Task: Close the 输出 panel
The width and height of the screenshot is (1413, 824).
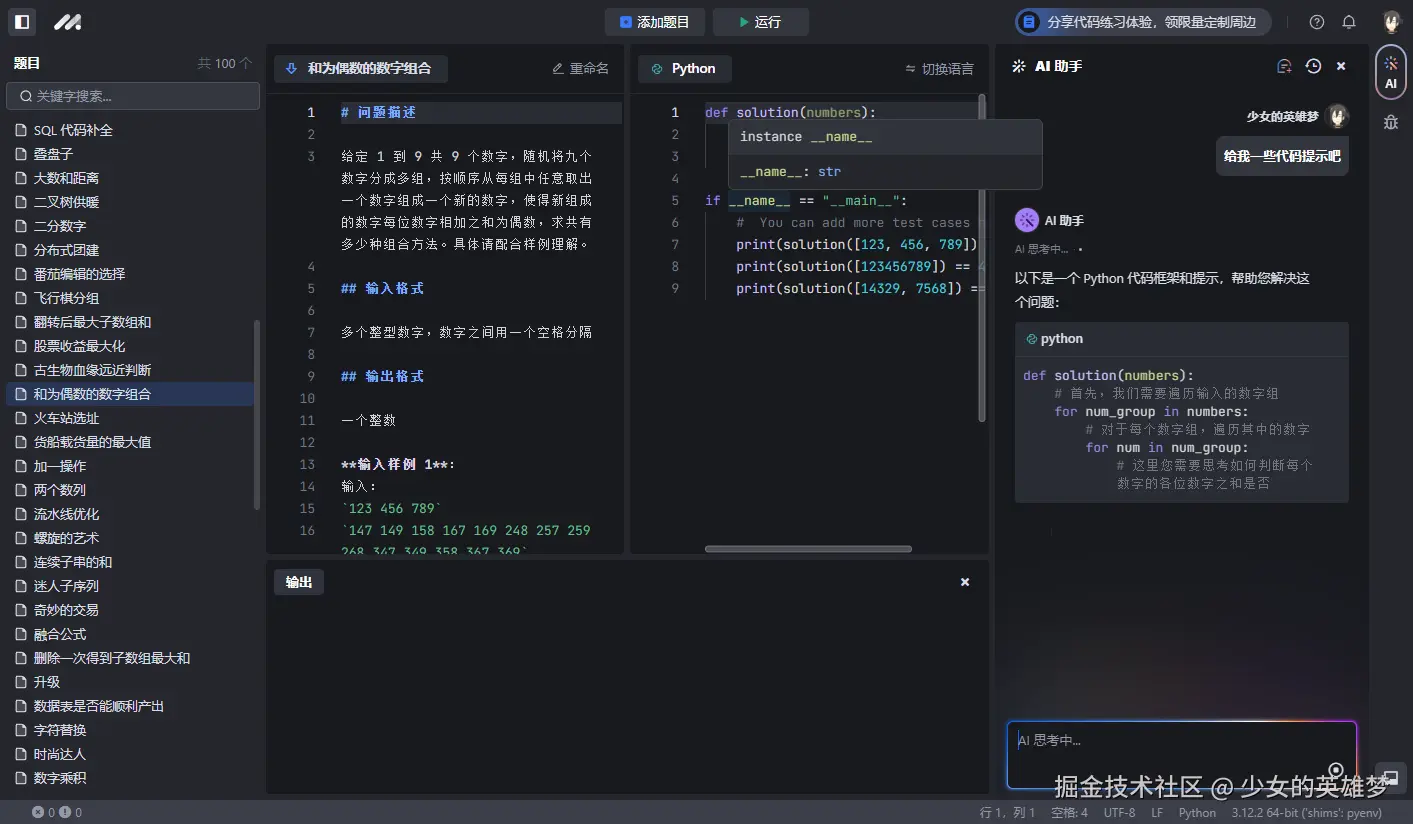Action: [965, 582]
